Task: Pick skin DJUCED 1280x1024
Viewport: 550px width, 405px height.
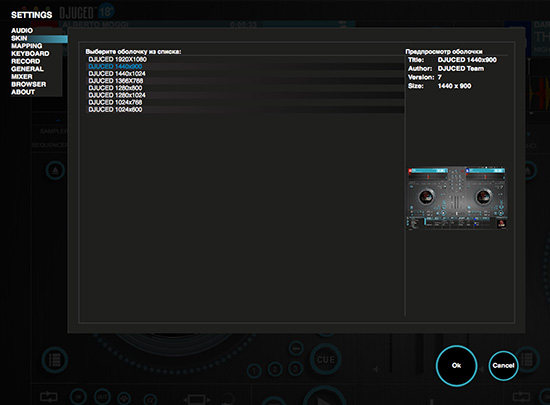Action: [x=245, y=95]
